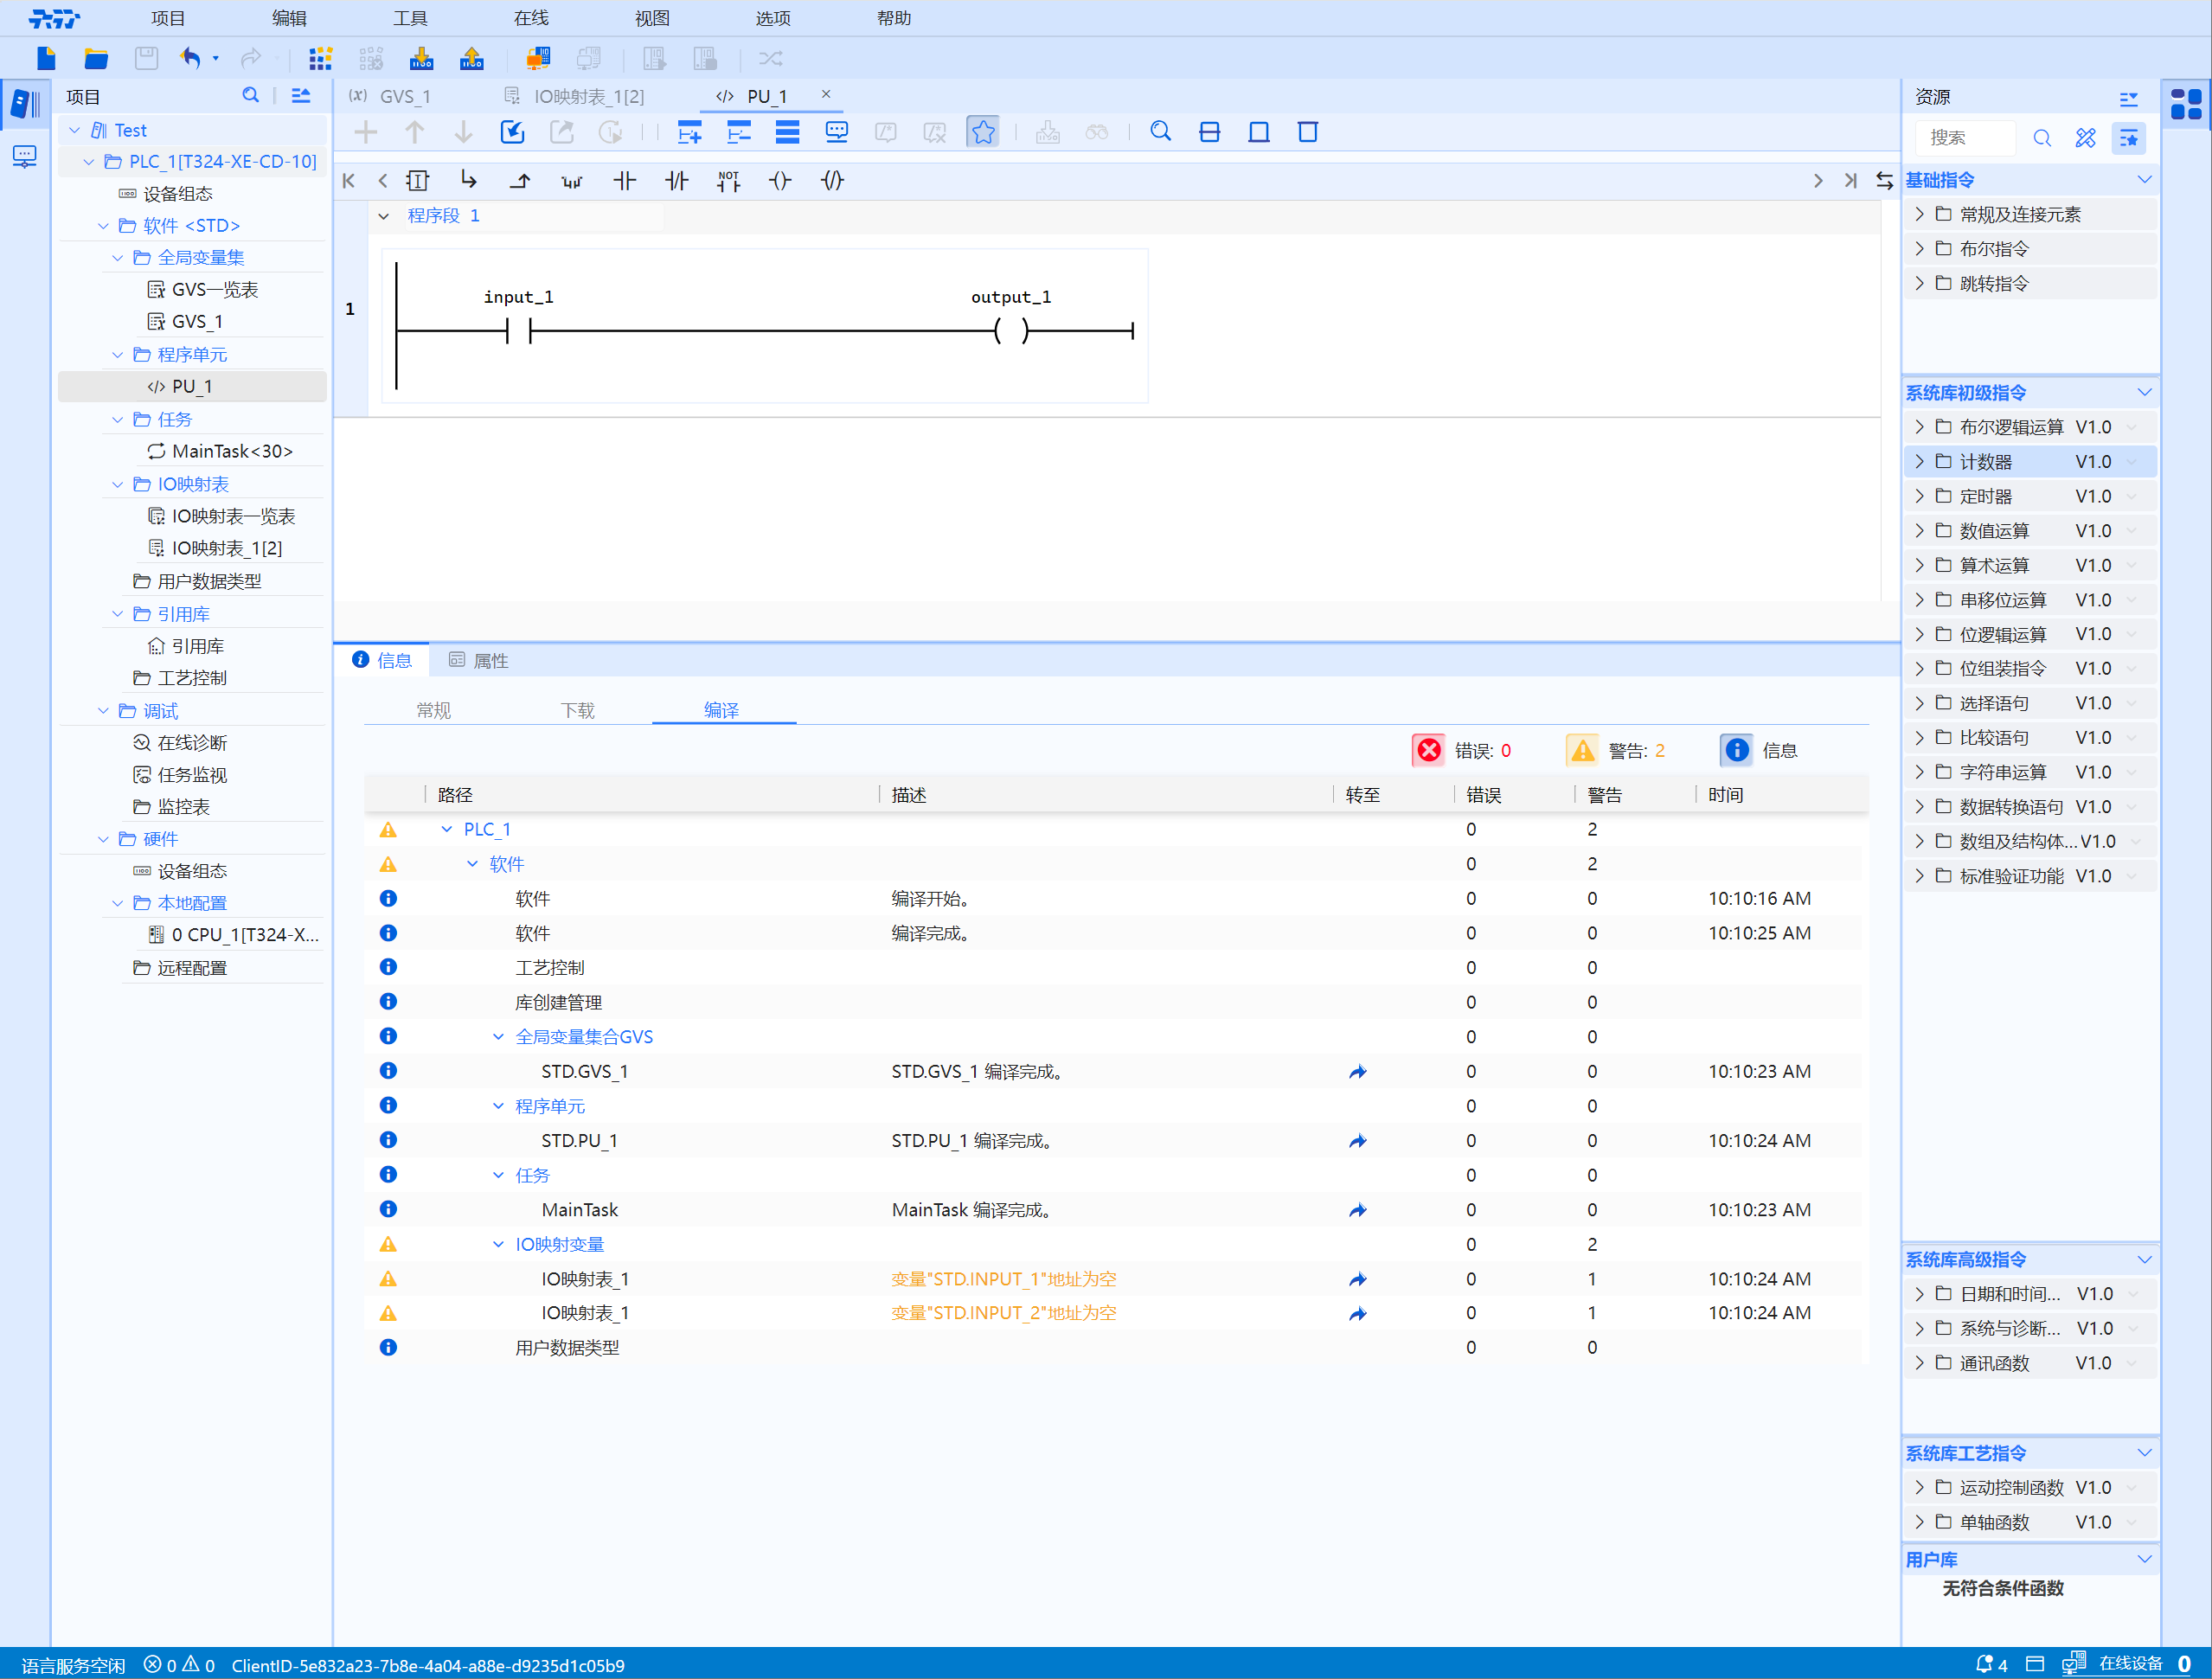
Task: Expand the 计数器 instruction folder
Action: (1918, 462)
